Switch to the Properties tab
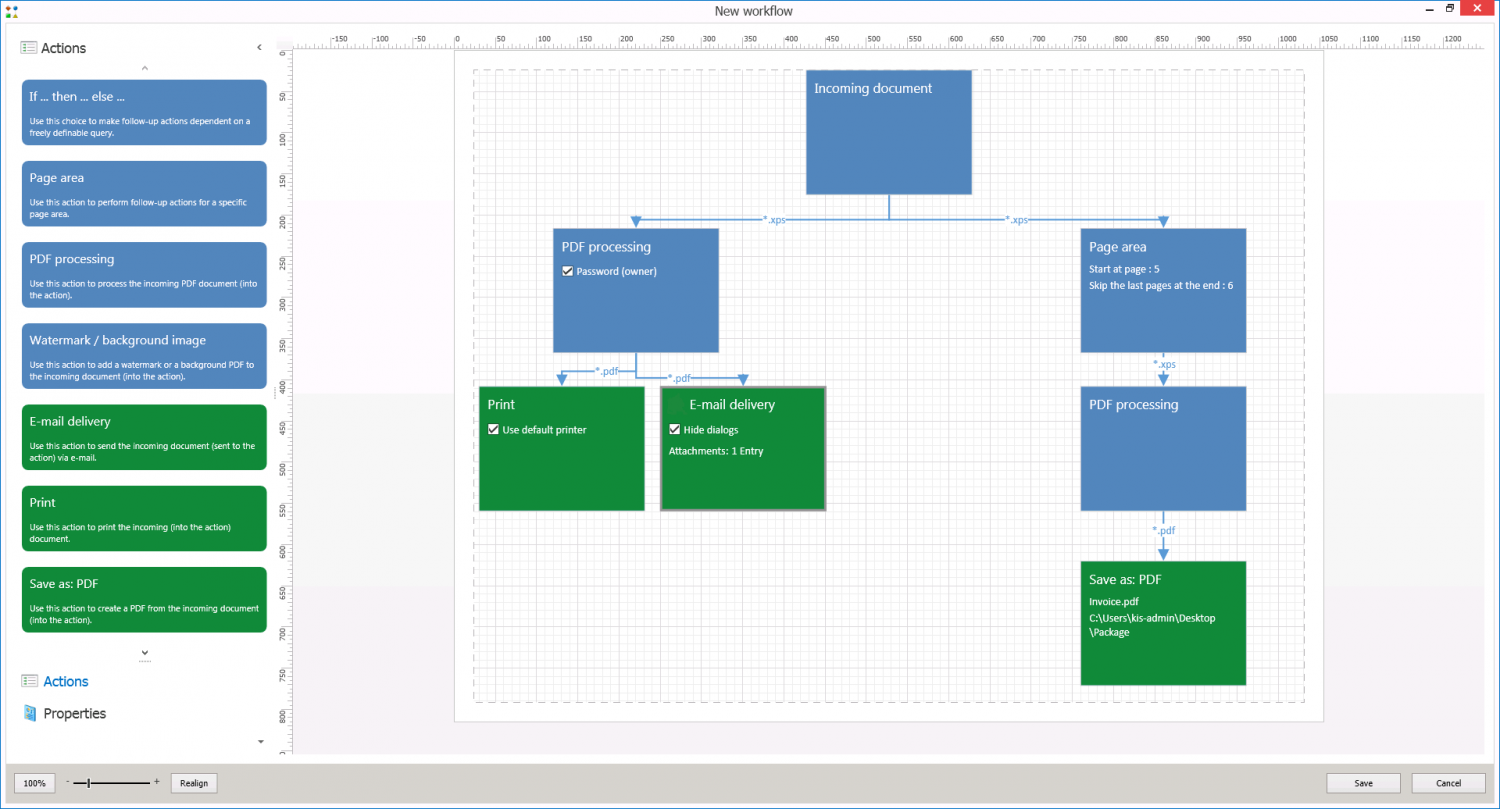Screen dimensions: 1500x809 (77, 713)
